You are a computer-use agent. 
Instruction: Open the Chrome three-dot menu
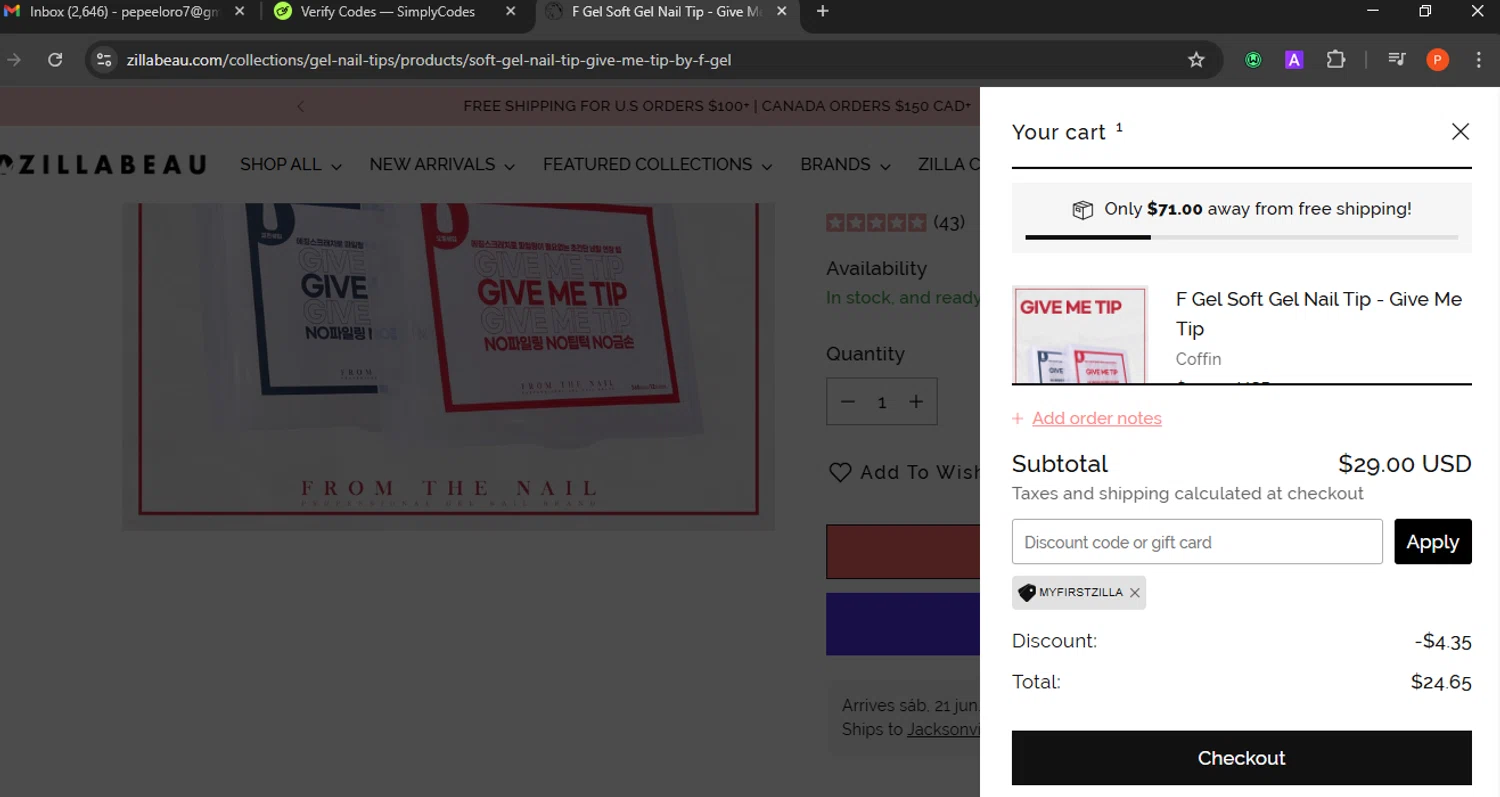pyautogui.click(x=1478, y=60)
